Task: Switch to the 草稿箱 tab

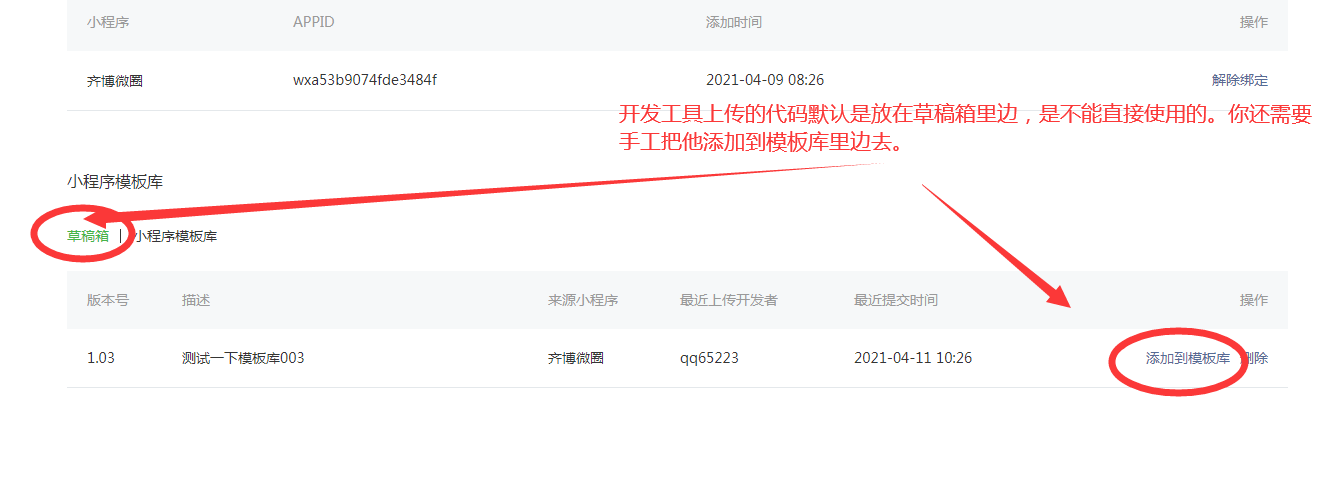Action: [88, 236]
